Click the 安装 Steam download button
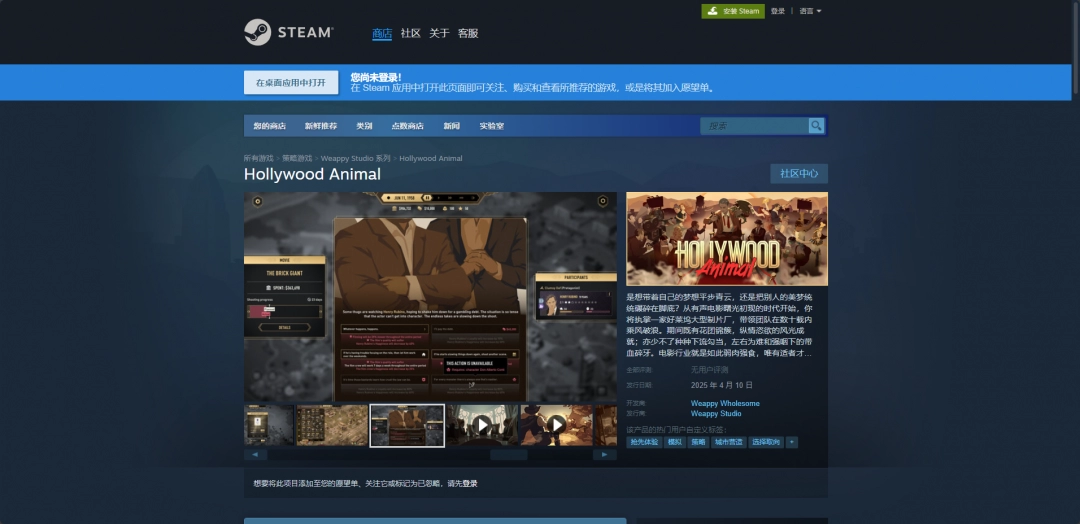Viewport: 1080px width, 524px height. click(732, 11)
